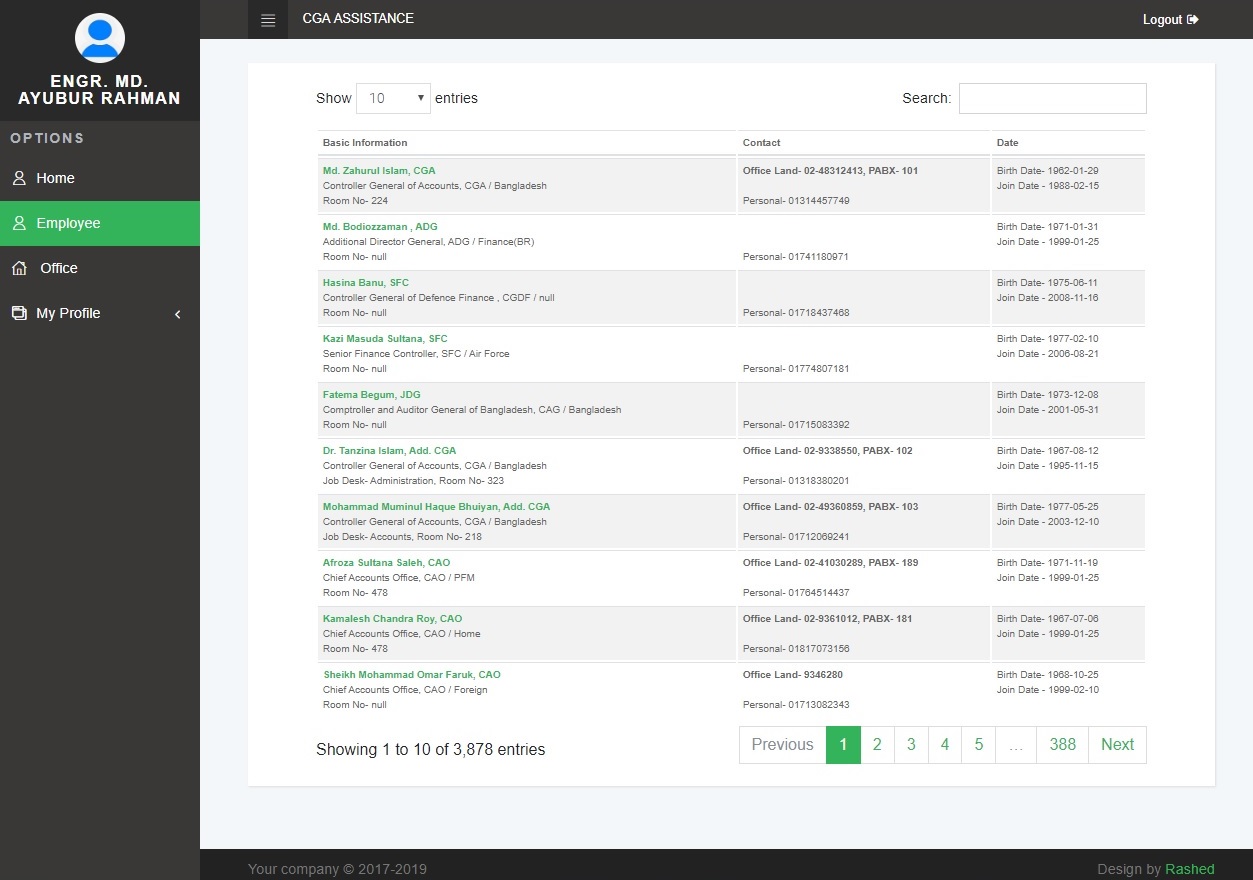Click the Rashed designer link in footer

(1189, 869)
